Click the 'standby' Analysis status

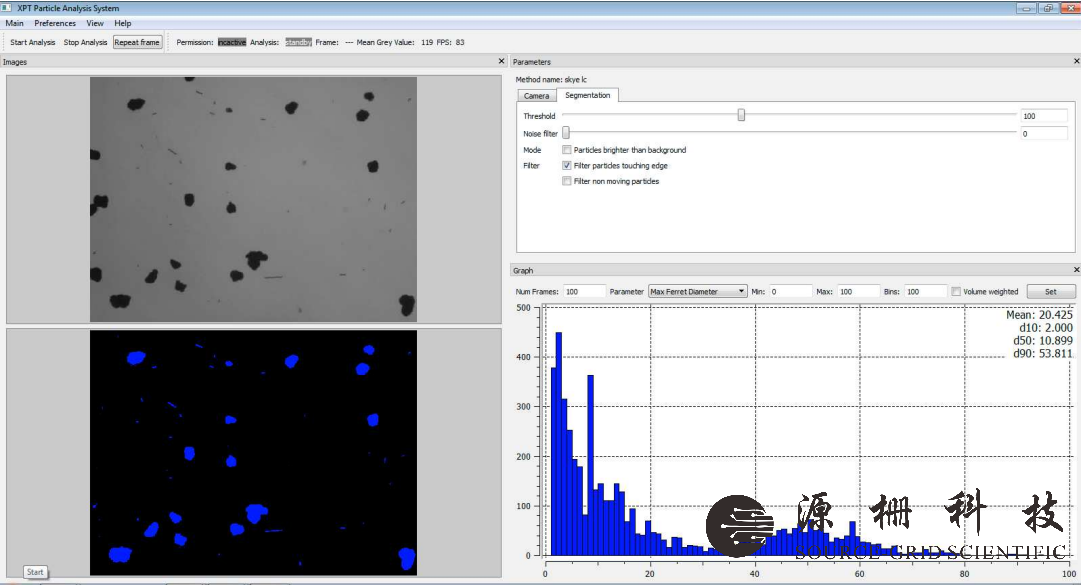(298, 42)
